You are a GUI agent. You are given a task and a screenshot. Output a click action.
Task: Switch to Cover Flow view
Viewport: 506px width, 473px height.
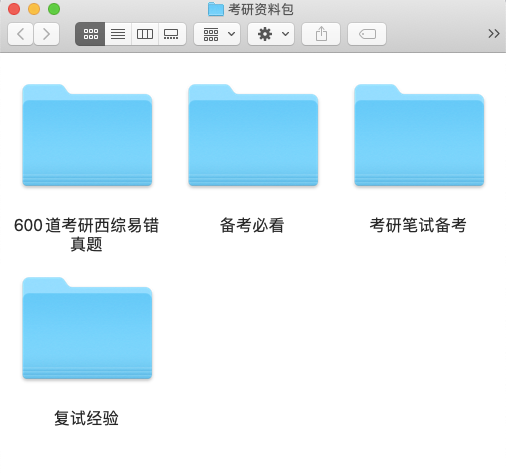[x=172, y=34]
